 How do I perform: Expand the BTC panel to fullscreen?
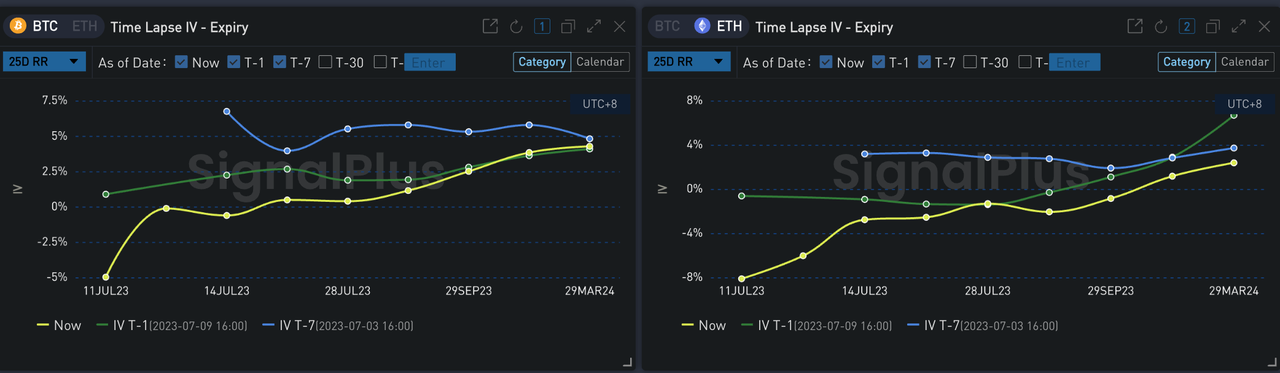(x=594, y=27)
